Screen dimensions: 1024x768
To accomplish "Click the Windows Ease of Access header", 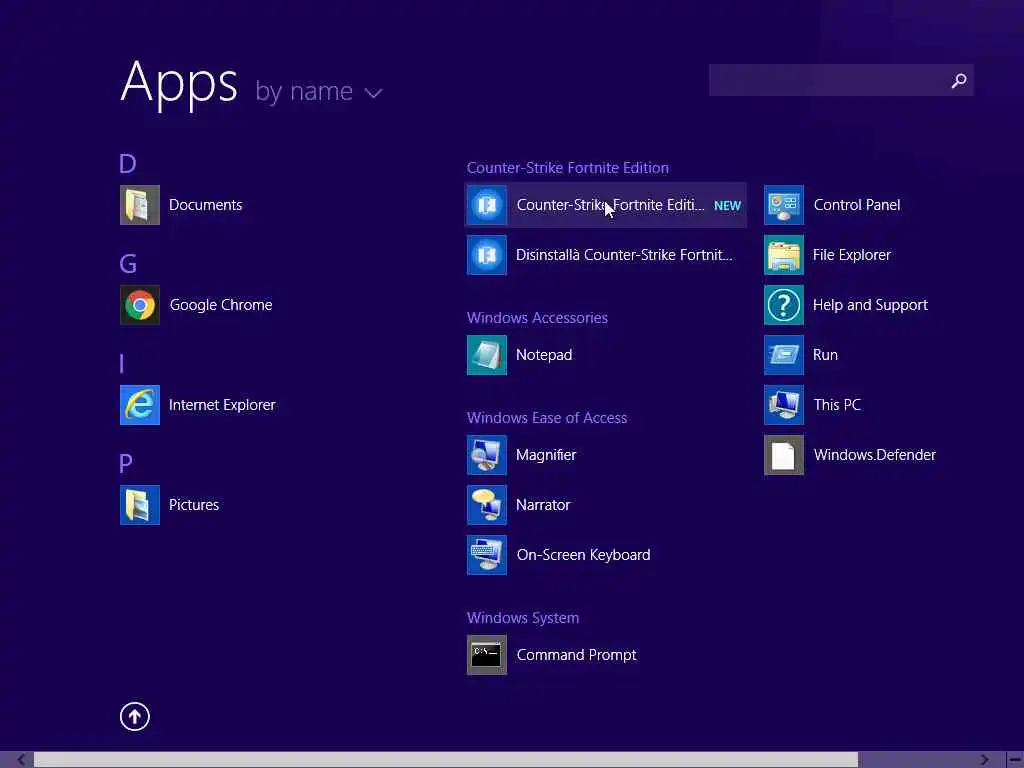I will point(547,418).
